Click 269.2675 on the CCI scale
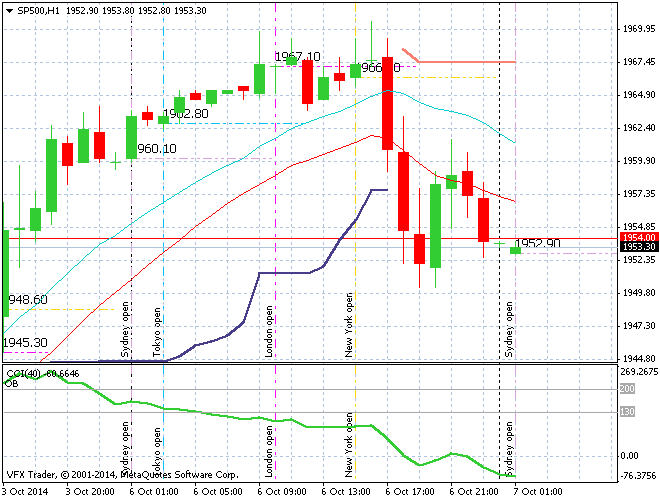The height and width of the screenshot is (500, 660). 639,372
